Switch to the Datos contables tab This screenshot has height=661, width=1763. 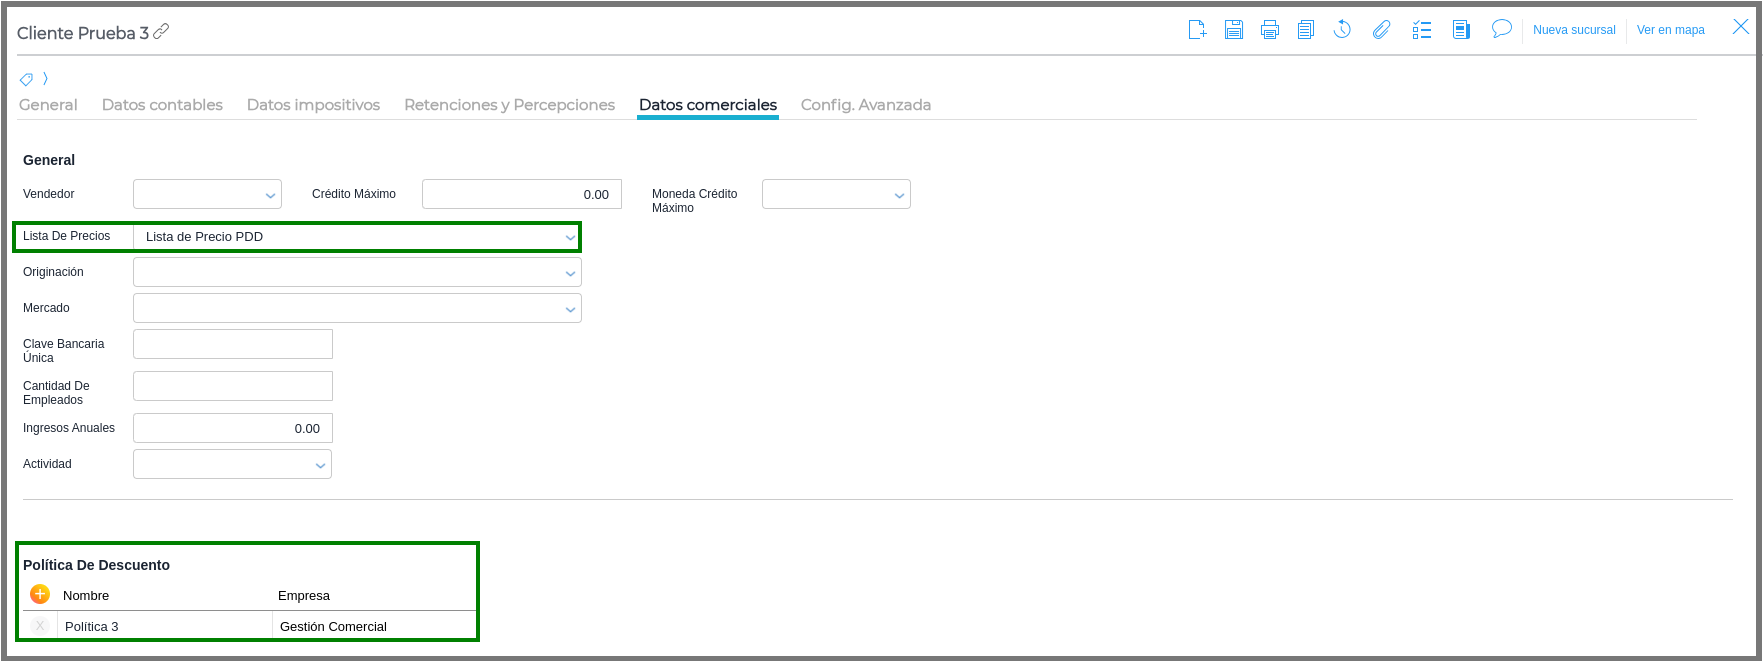pyautogui.click(x=162, y=105)
